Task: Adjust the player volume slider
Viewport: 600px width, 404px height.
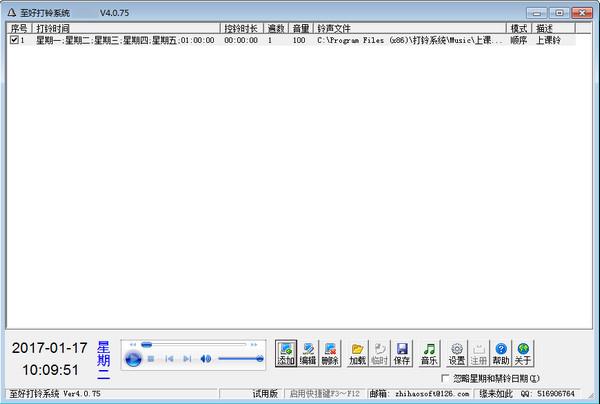Action: tap(240, 358)
